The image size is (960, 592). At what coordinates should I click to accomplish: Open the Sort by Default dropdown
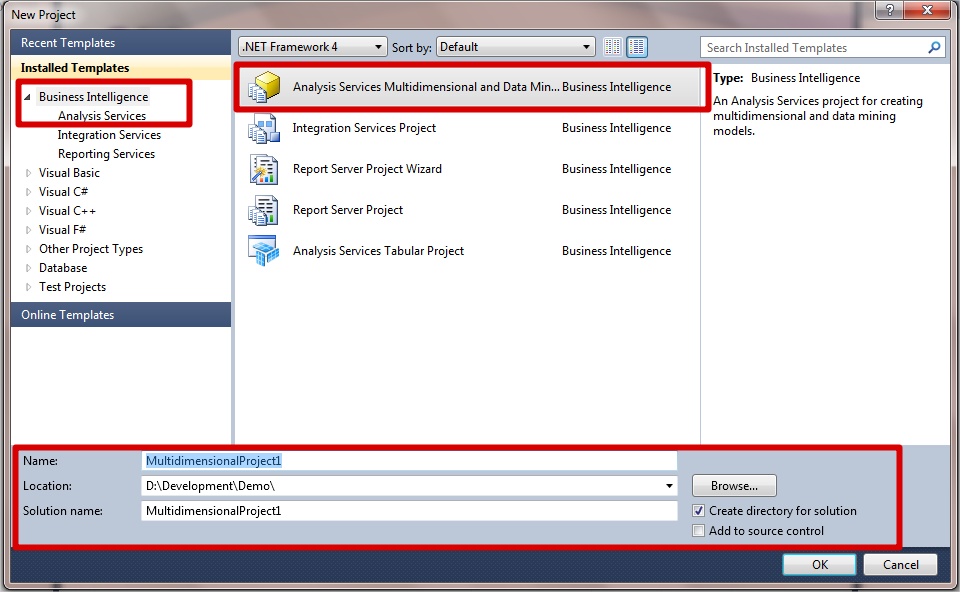(515, 47)
